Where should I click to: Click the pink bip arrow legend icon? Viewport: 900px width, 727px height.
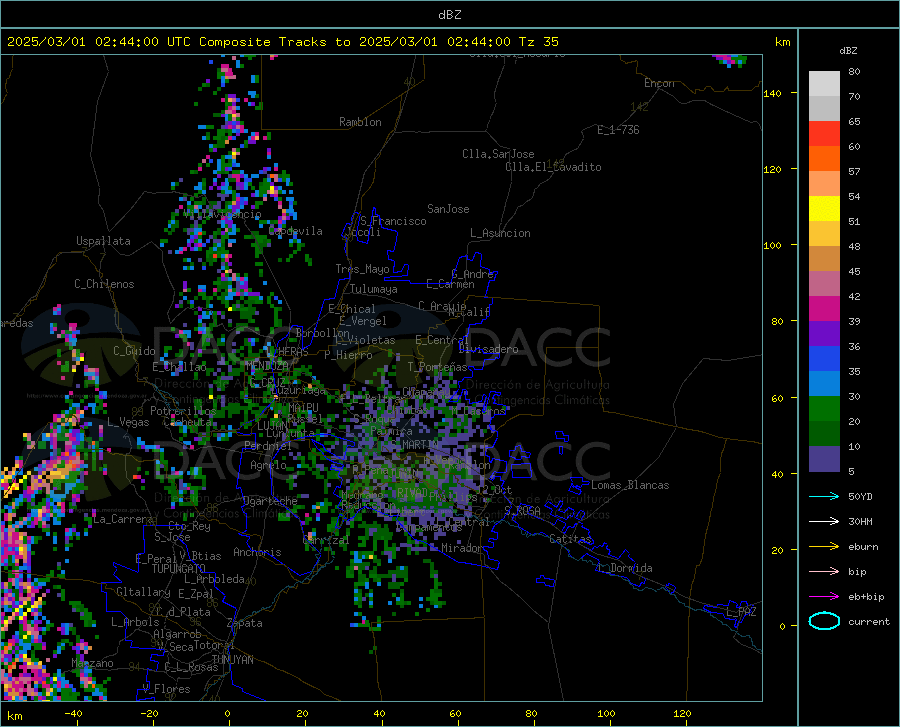[x=824, y=571]
